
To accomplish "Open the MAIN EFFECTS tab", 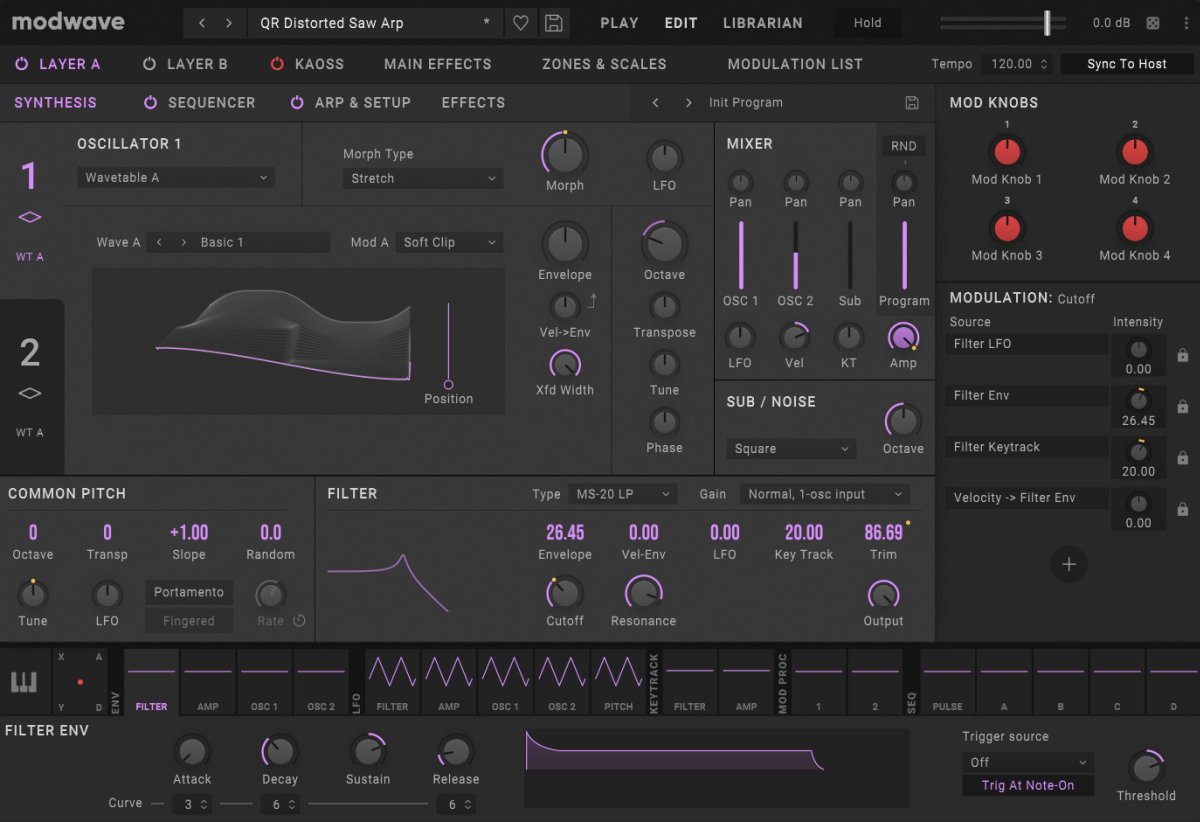I will point(438,64).
